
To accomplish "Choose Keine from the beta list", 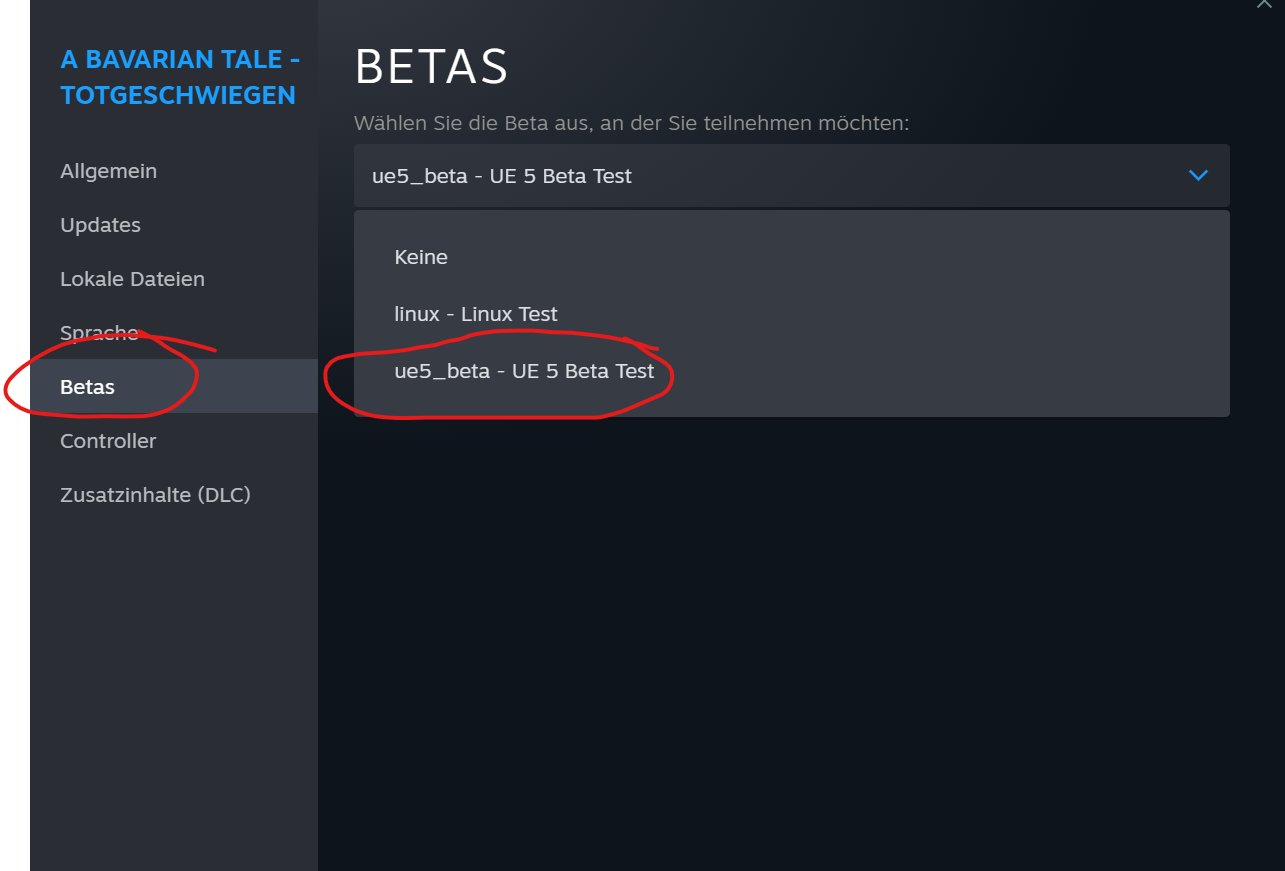I will click(421, 257).
